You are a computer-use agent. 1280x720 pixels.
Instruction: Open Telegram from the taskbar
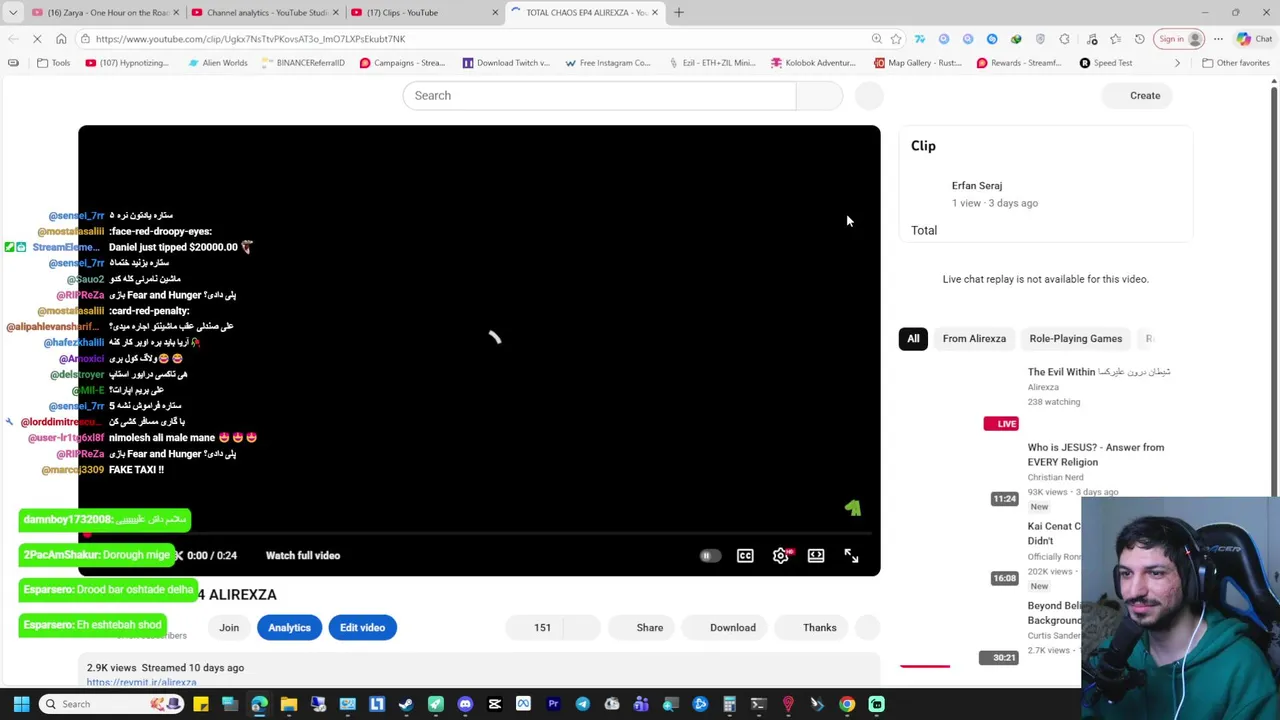click(x=582, y=704)
